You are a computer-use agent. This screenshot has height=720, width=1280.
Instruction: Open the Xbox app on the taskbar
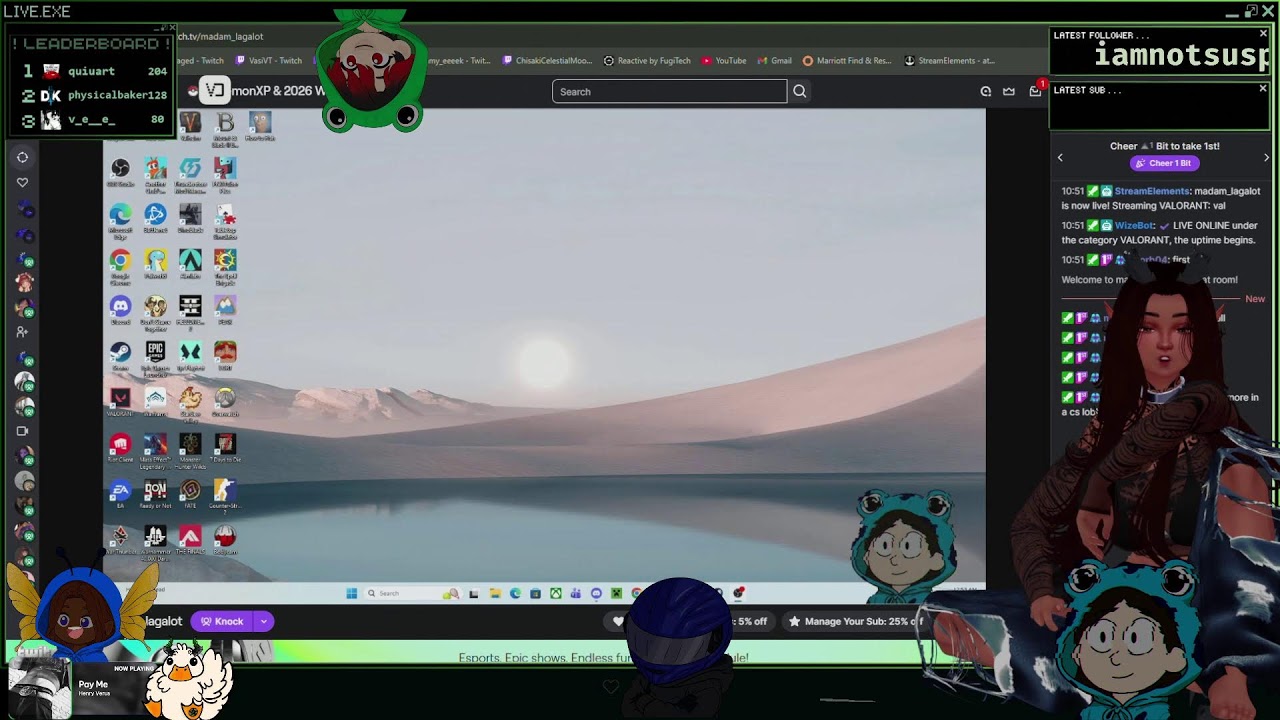point(555,593)
